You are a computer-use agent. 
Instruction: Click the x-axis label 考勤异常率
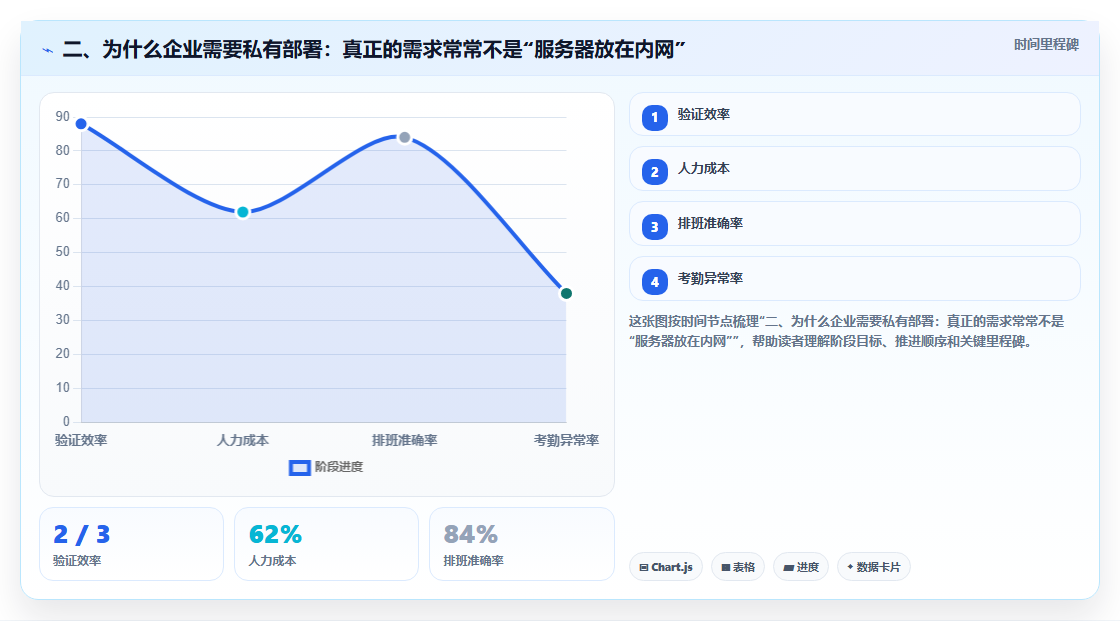click(x=566, y=440)
